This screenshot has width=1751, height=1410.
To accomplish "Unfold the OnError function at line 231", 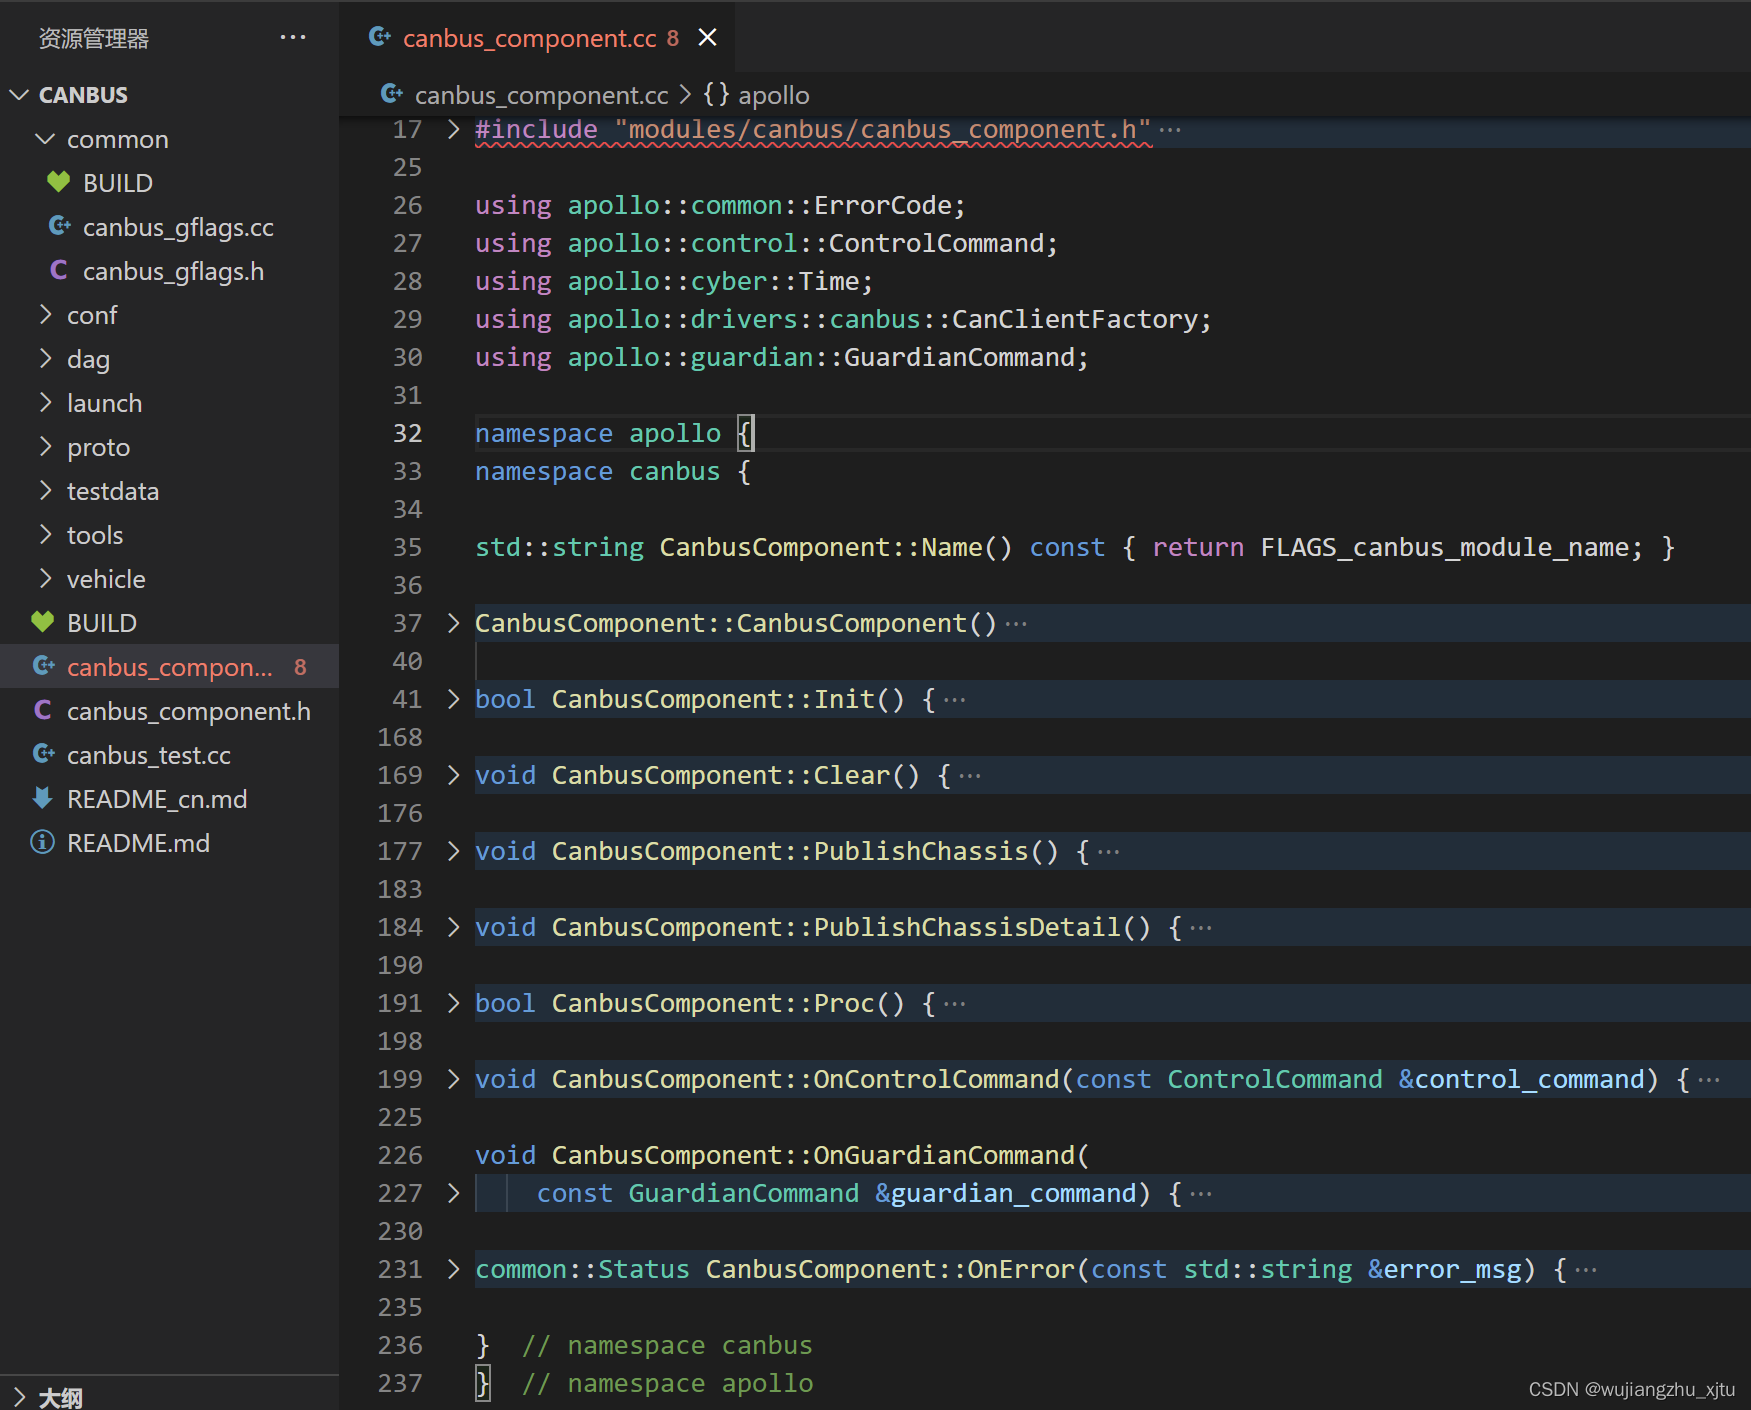I will click(x=454, y=1269).
